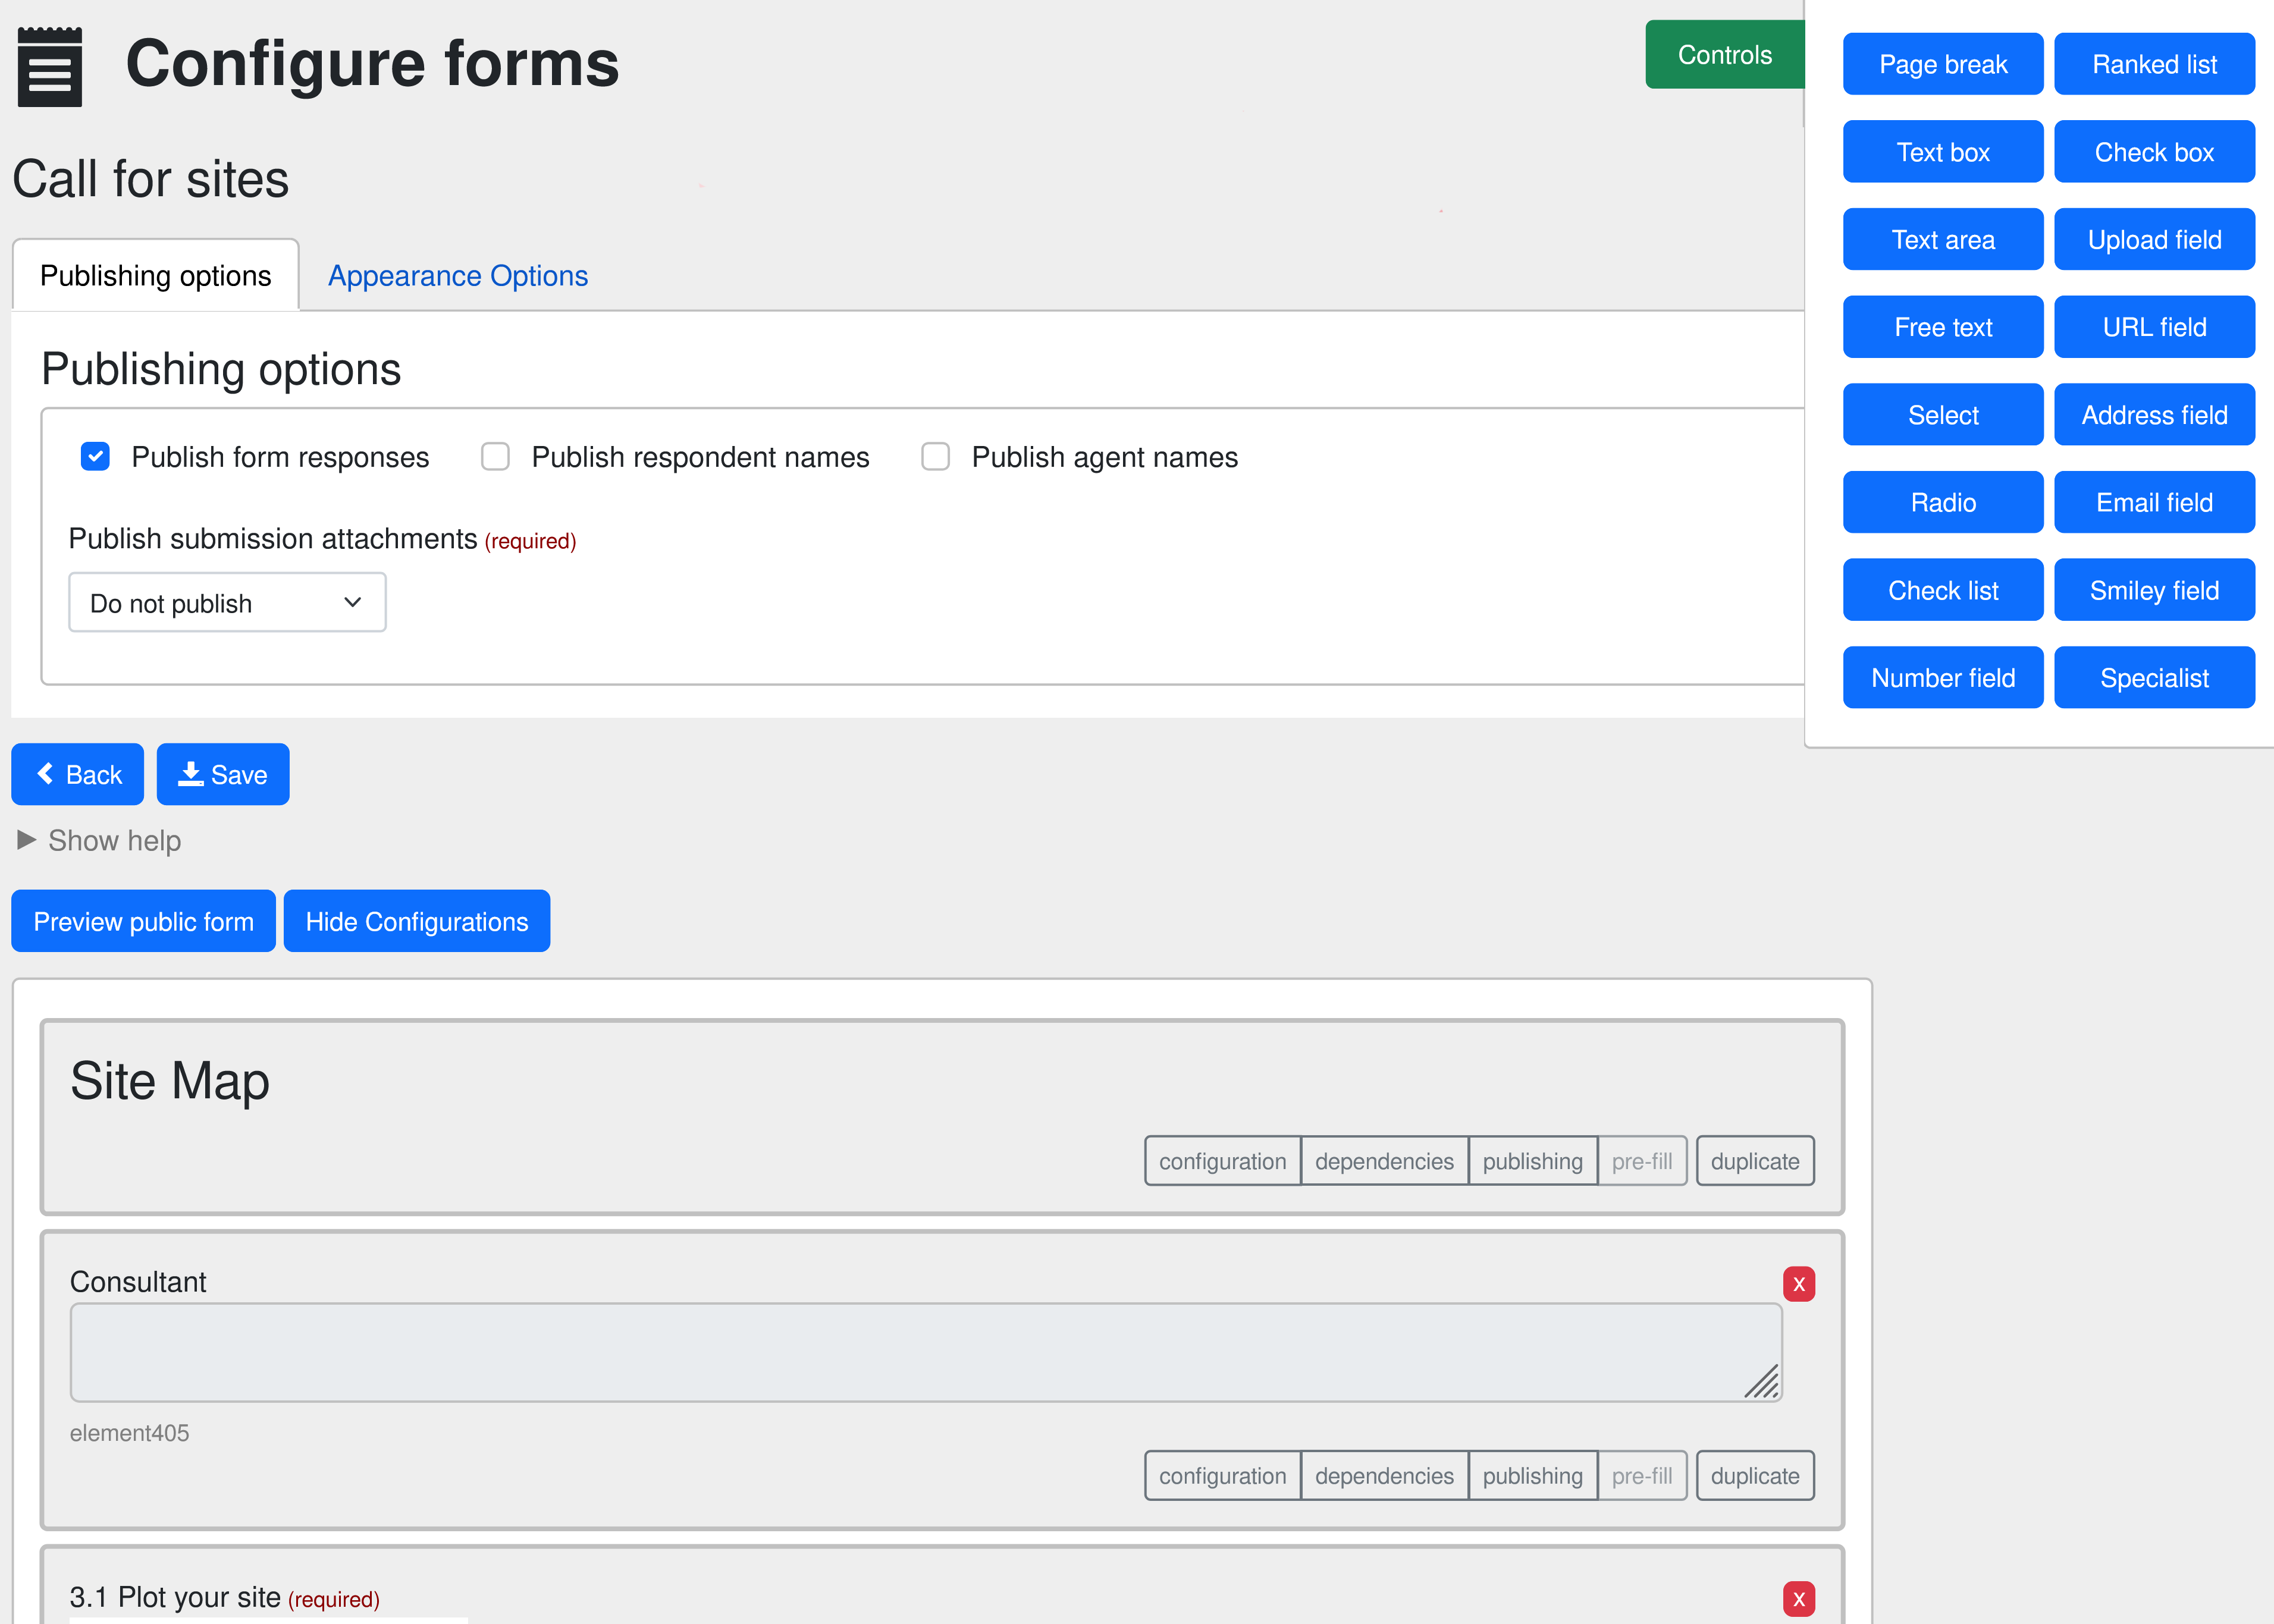Add a Smiley field control
The height and width of the screenshot is (1624, 2274).
[2154, 590]
